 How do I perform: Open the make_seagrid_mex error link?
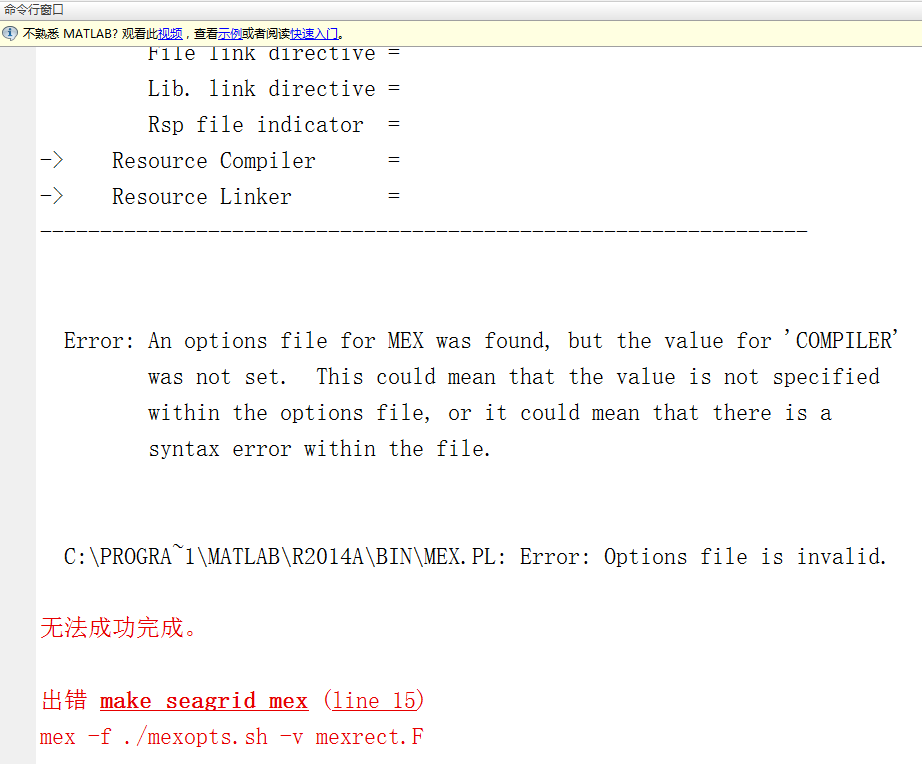tap(204, 700)
